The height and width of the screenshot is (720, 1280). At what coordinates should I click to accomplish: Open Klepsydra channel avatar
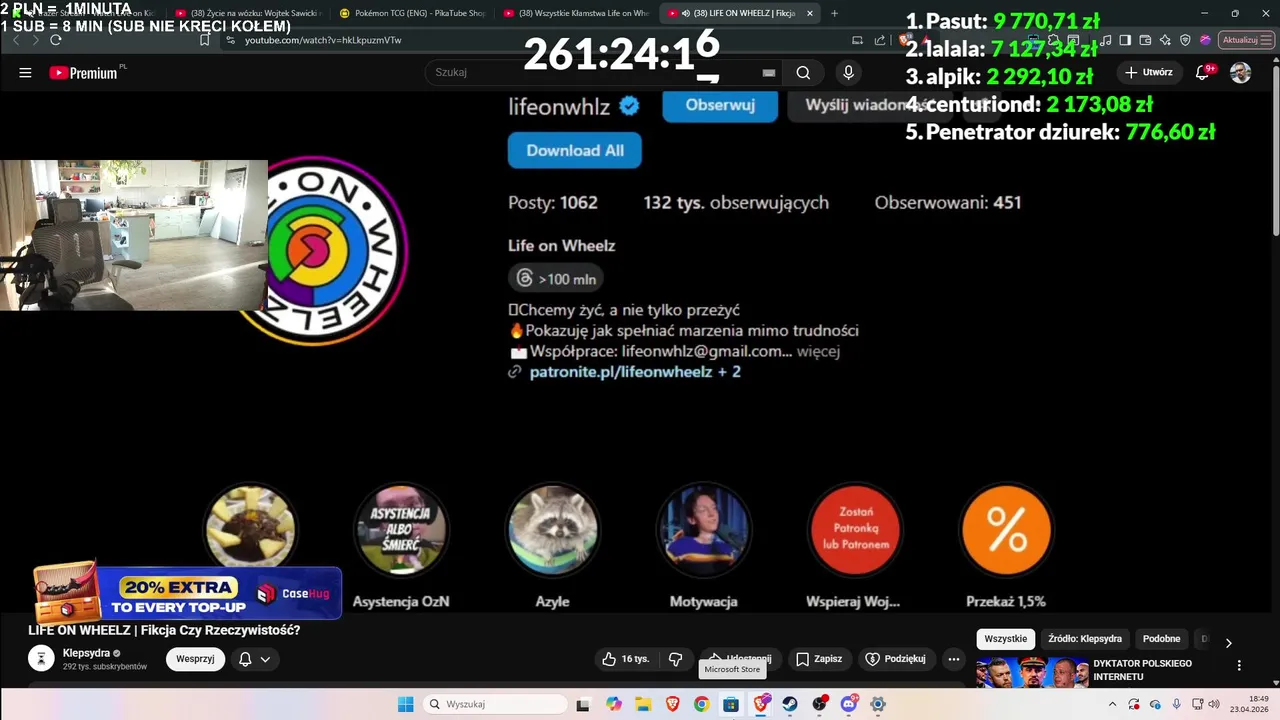pos(41,658)
